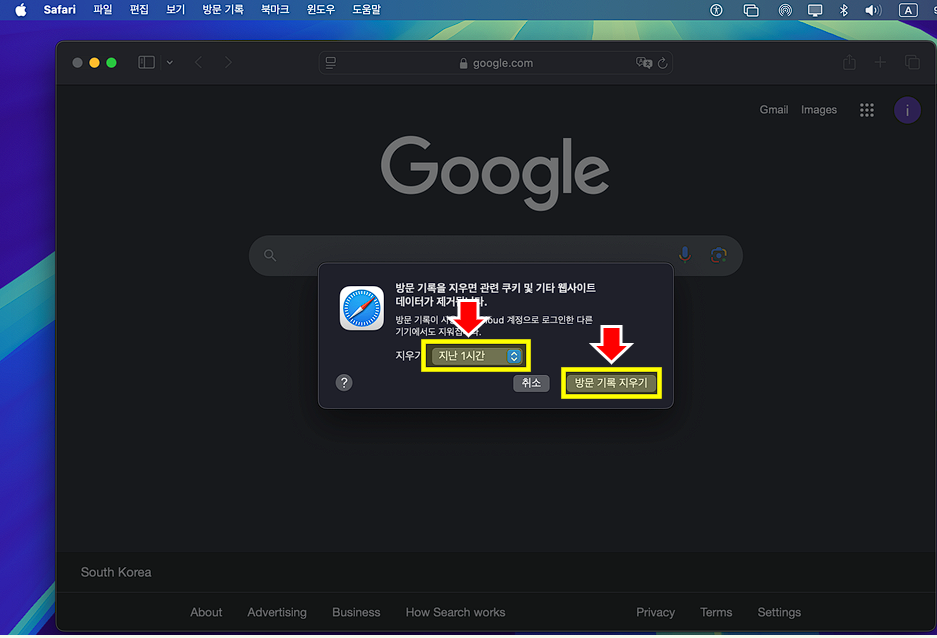Open the Gmail link
This screenshot has width=937, height=638.
point(773,110)
